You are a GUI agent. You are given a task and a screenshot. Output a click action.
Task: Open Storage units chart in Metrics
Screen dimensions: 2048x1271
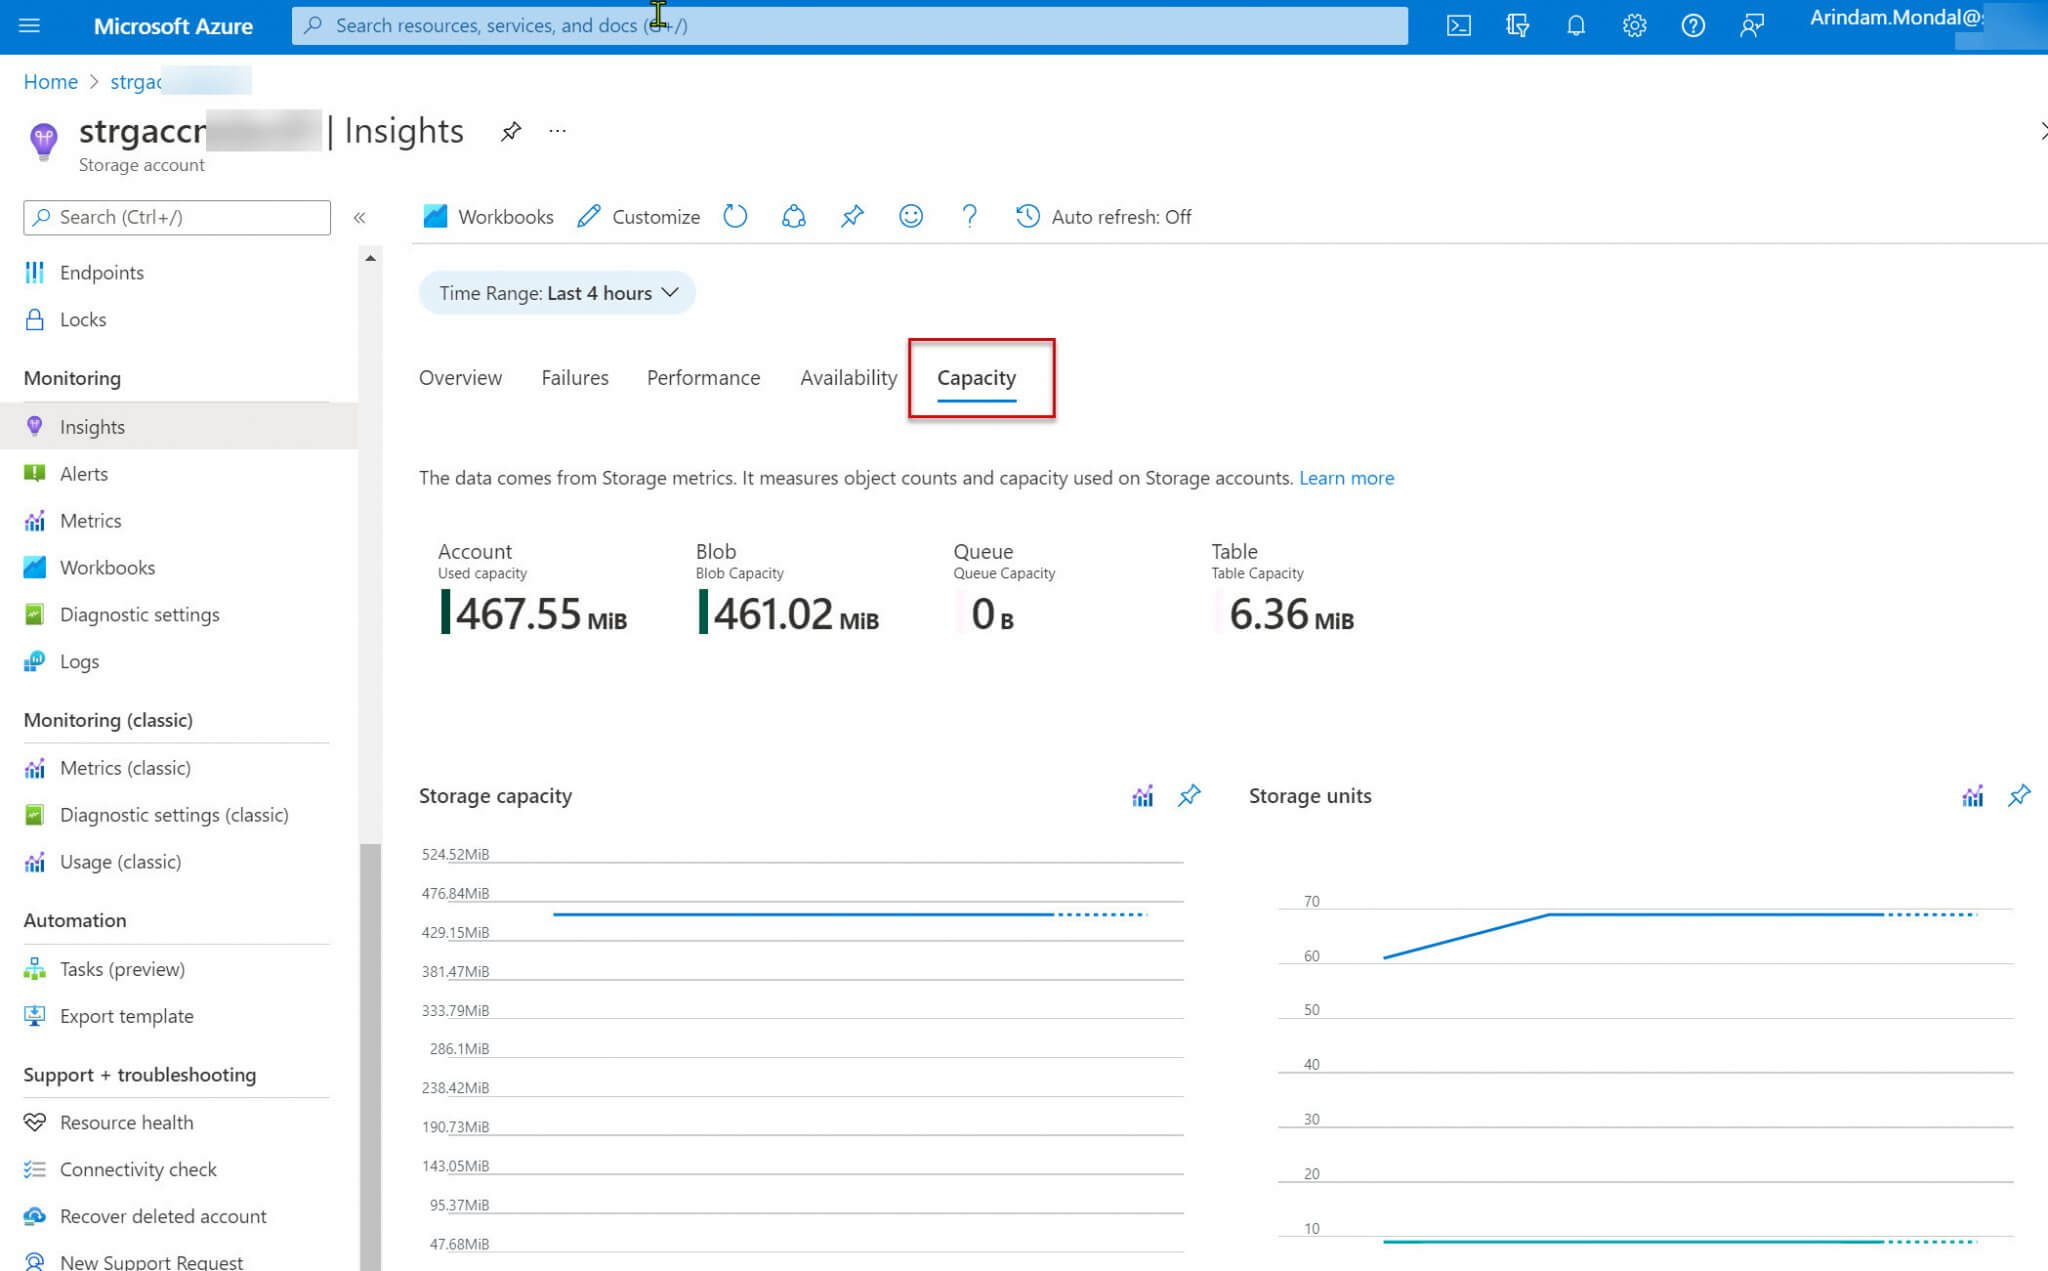(1972, 796)
